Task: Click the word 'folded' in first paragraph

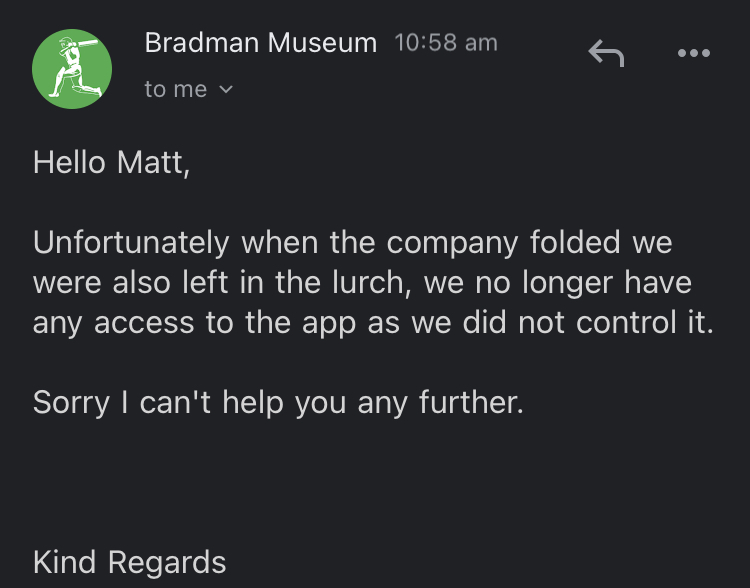Action: point(575,242)
